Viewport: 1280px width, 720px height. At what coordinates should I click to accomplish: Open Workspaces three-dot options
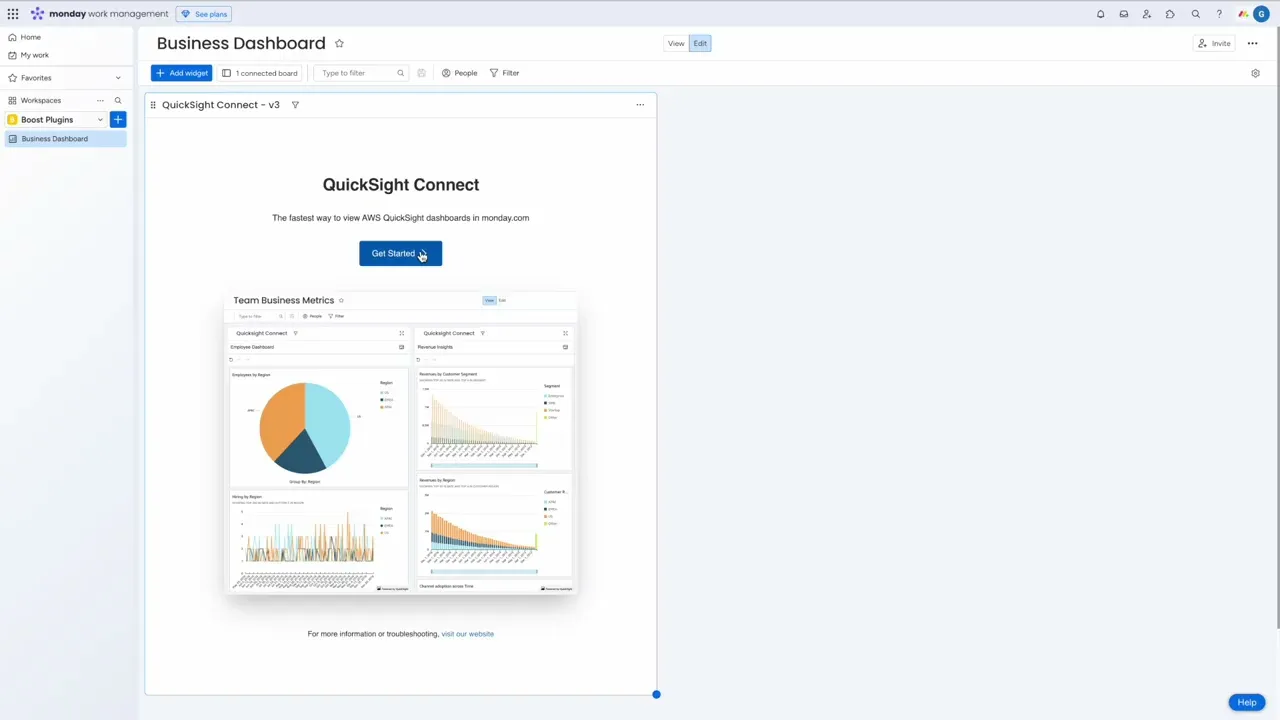[x=100, y=100]
